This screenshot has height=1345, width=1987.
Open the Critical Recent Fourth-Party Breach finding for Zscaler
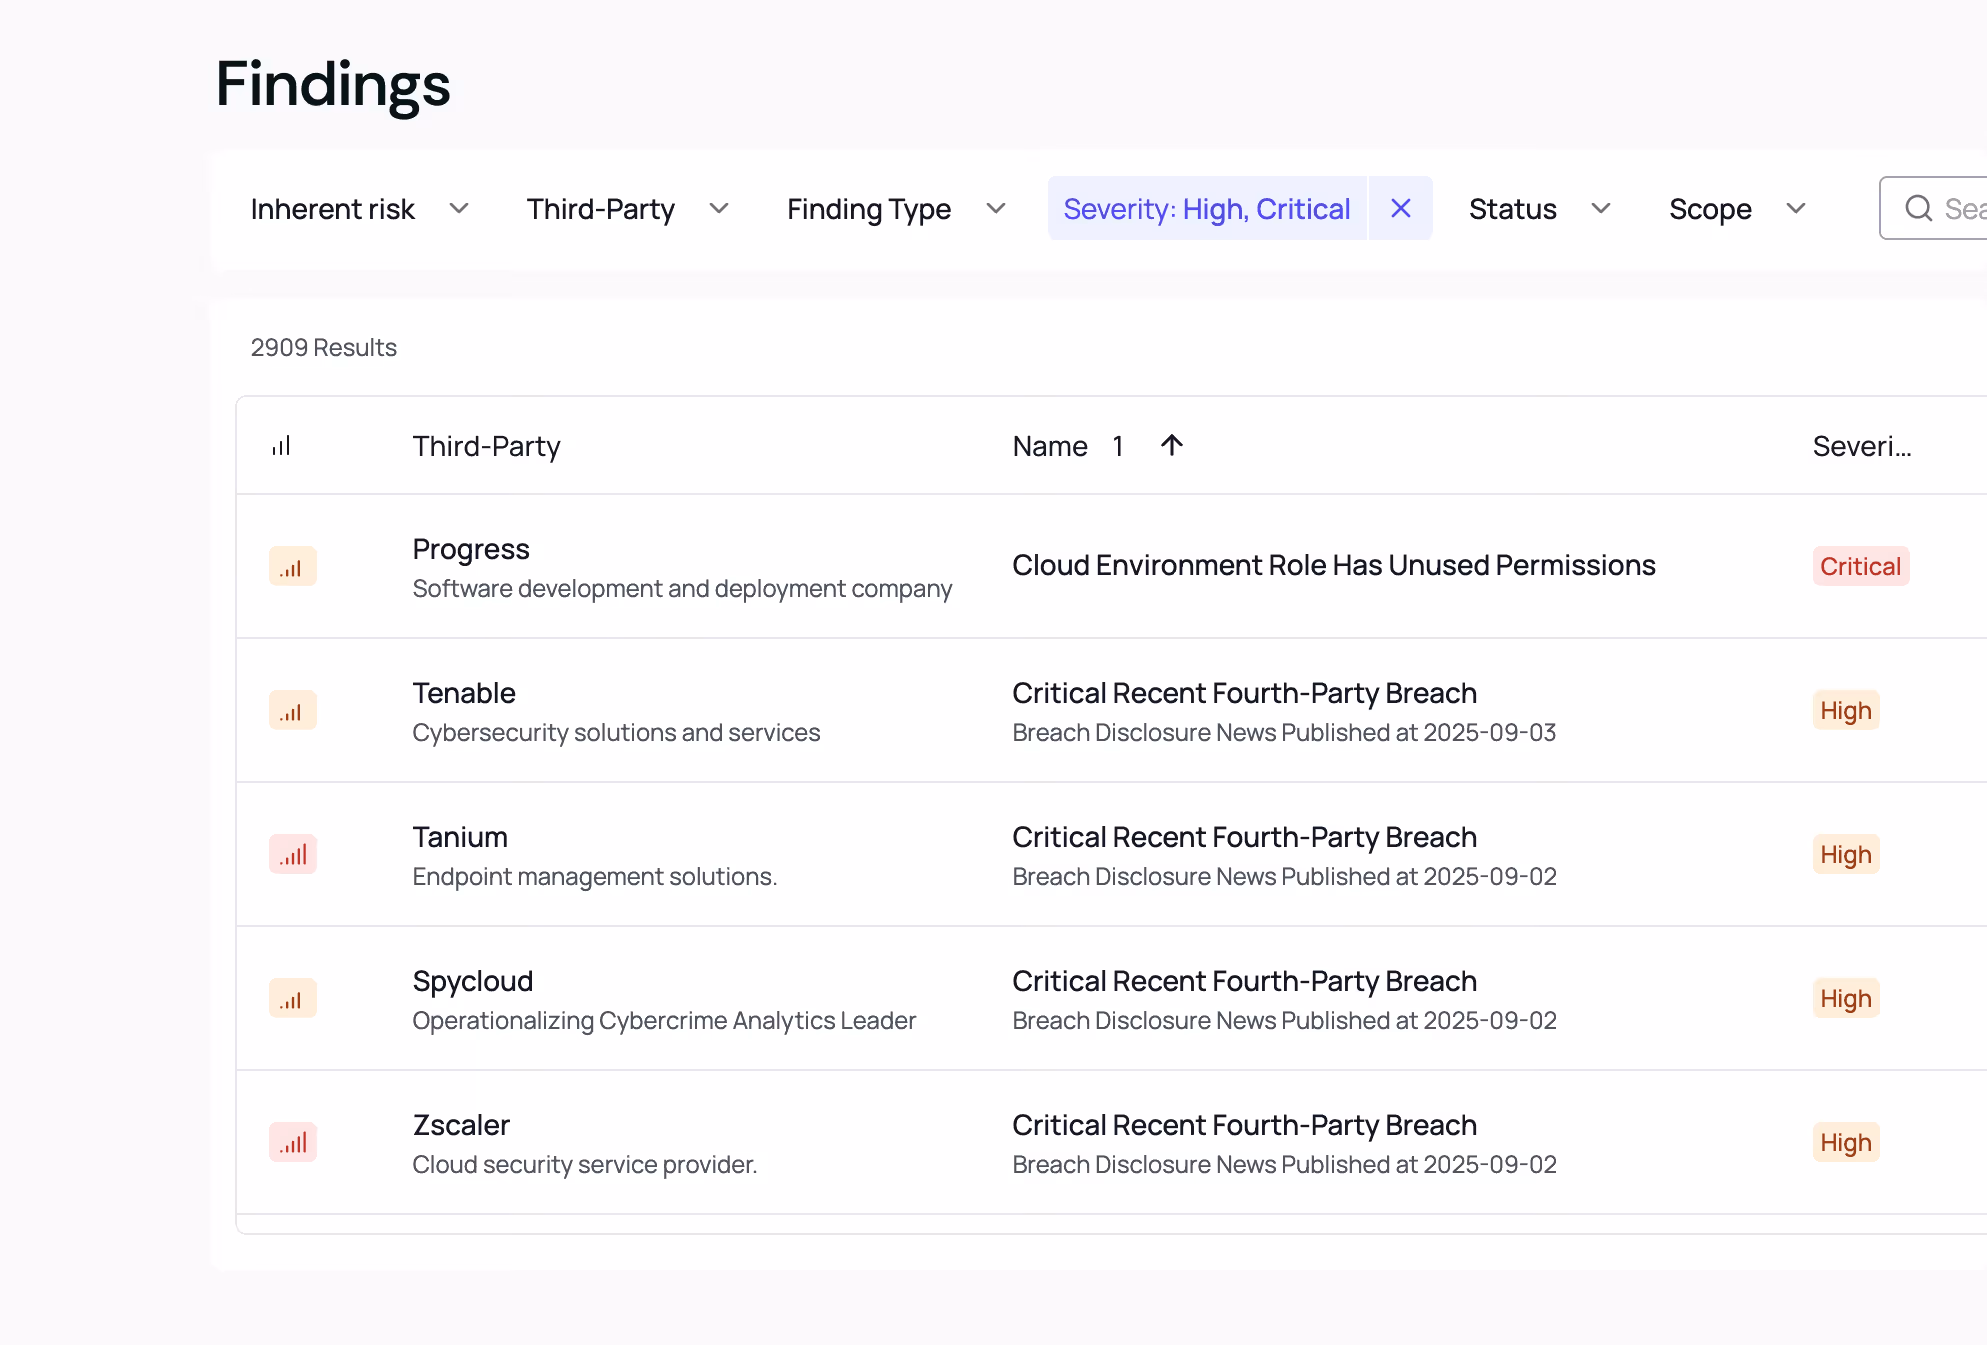[1244, 1125]
